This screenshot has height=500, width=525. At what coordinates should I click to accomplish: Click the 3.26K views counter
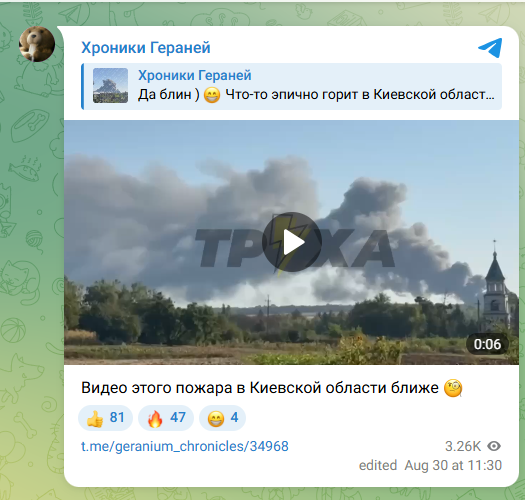[463, 446]
